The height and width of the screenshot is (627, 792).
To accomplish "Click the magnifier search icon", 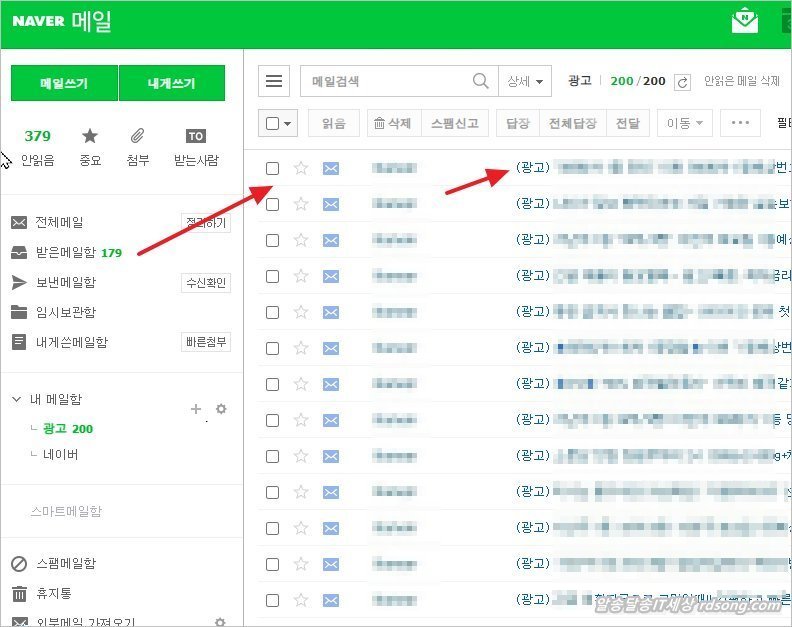I will (481, 81).
